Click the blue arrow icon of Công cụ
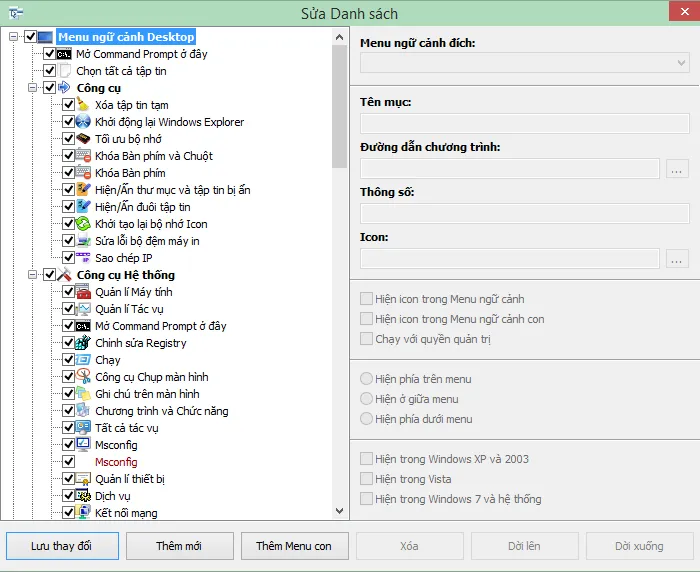700x572 pixels. tap(64, 87)
